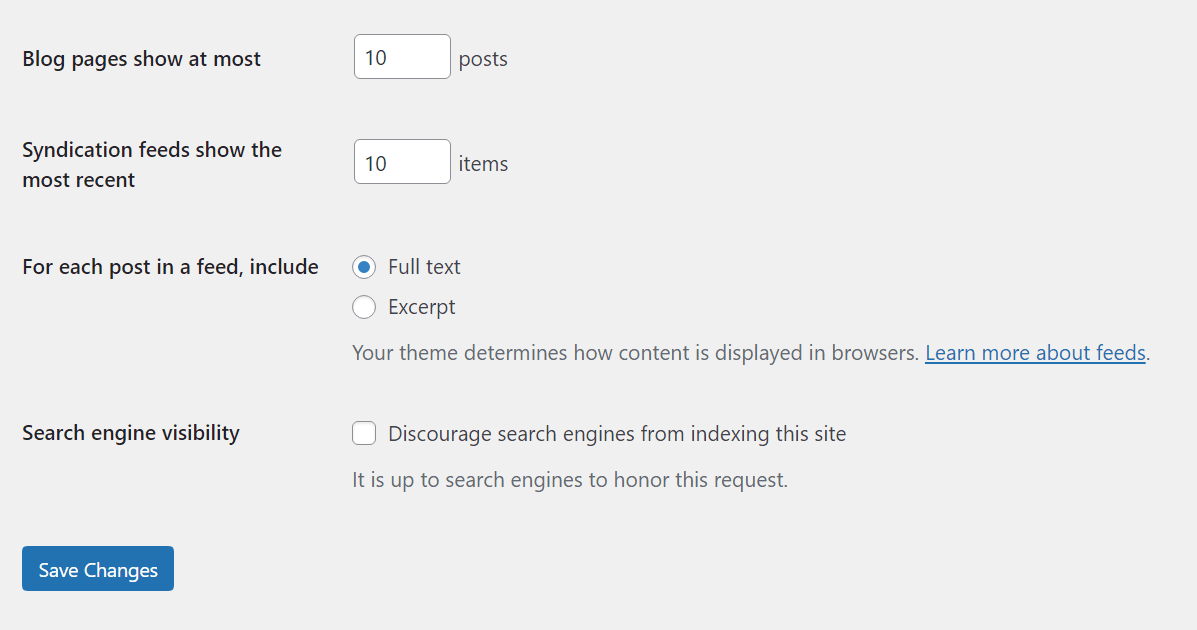Enable the "Discourage search engines" checkbox
This screenshot has width=1197, height=630.
click(x=364, y=434)
